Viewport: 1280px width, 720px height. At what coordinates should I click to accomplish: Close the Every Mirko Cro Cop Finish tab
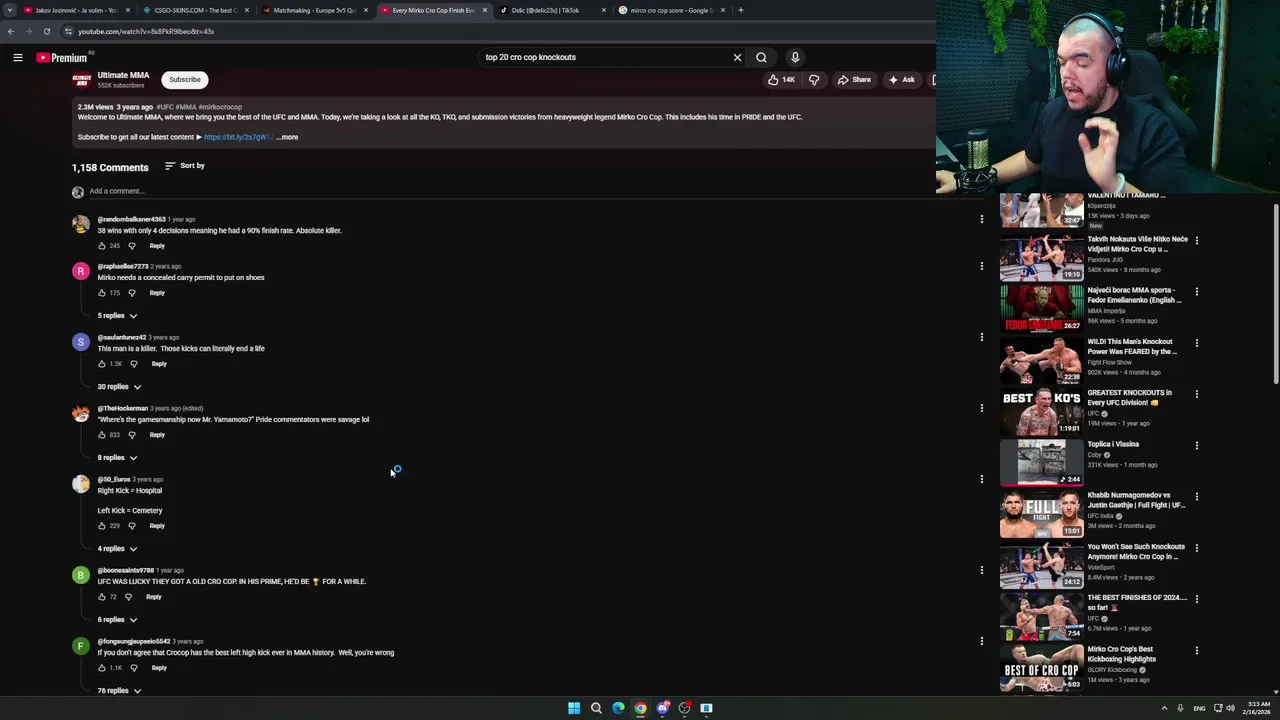tap(485, 10)
